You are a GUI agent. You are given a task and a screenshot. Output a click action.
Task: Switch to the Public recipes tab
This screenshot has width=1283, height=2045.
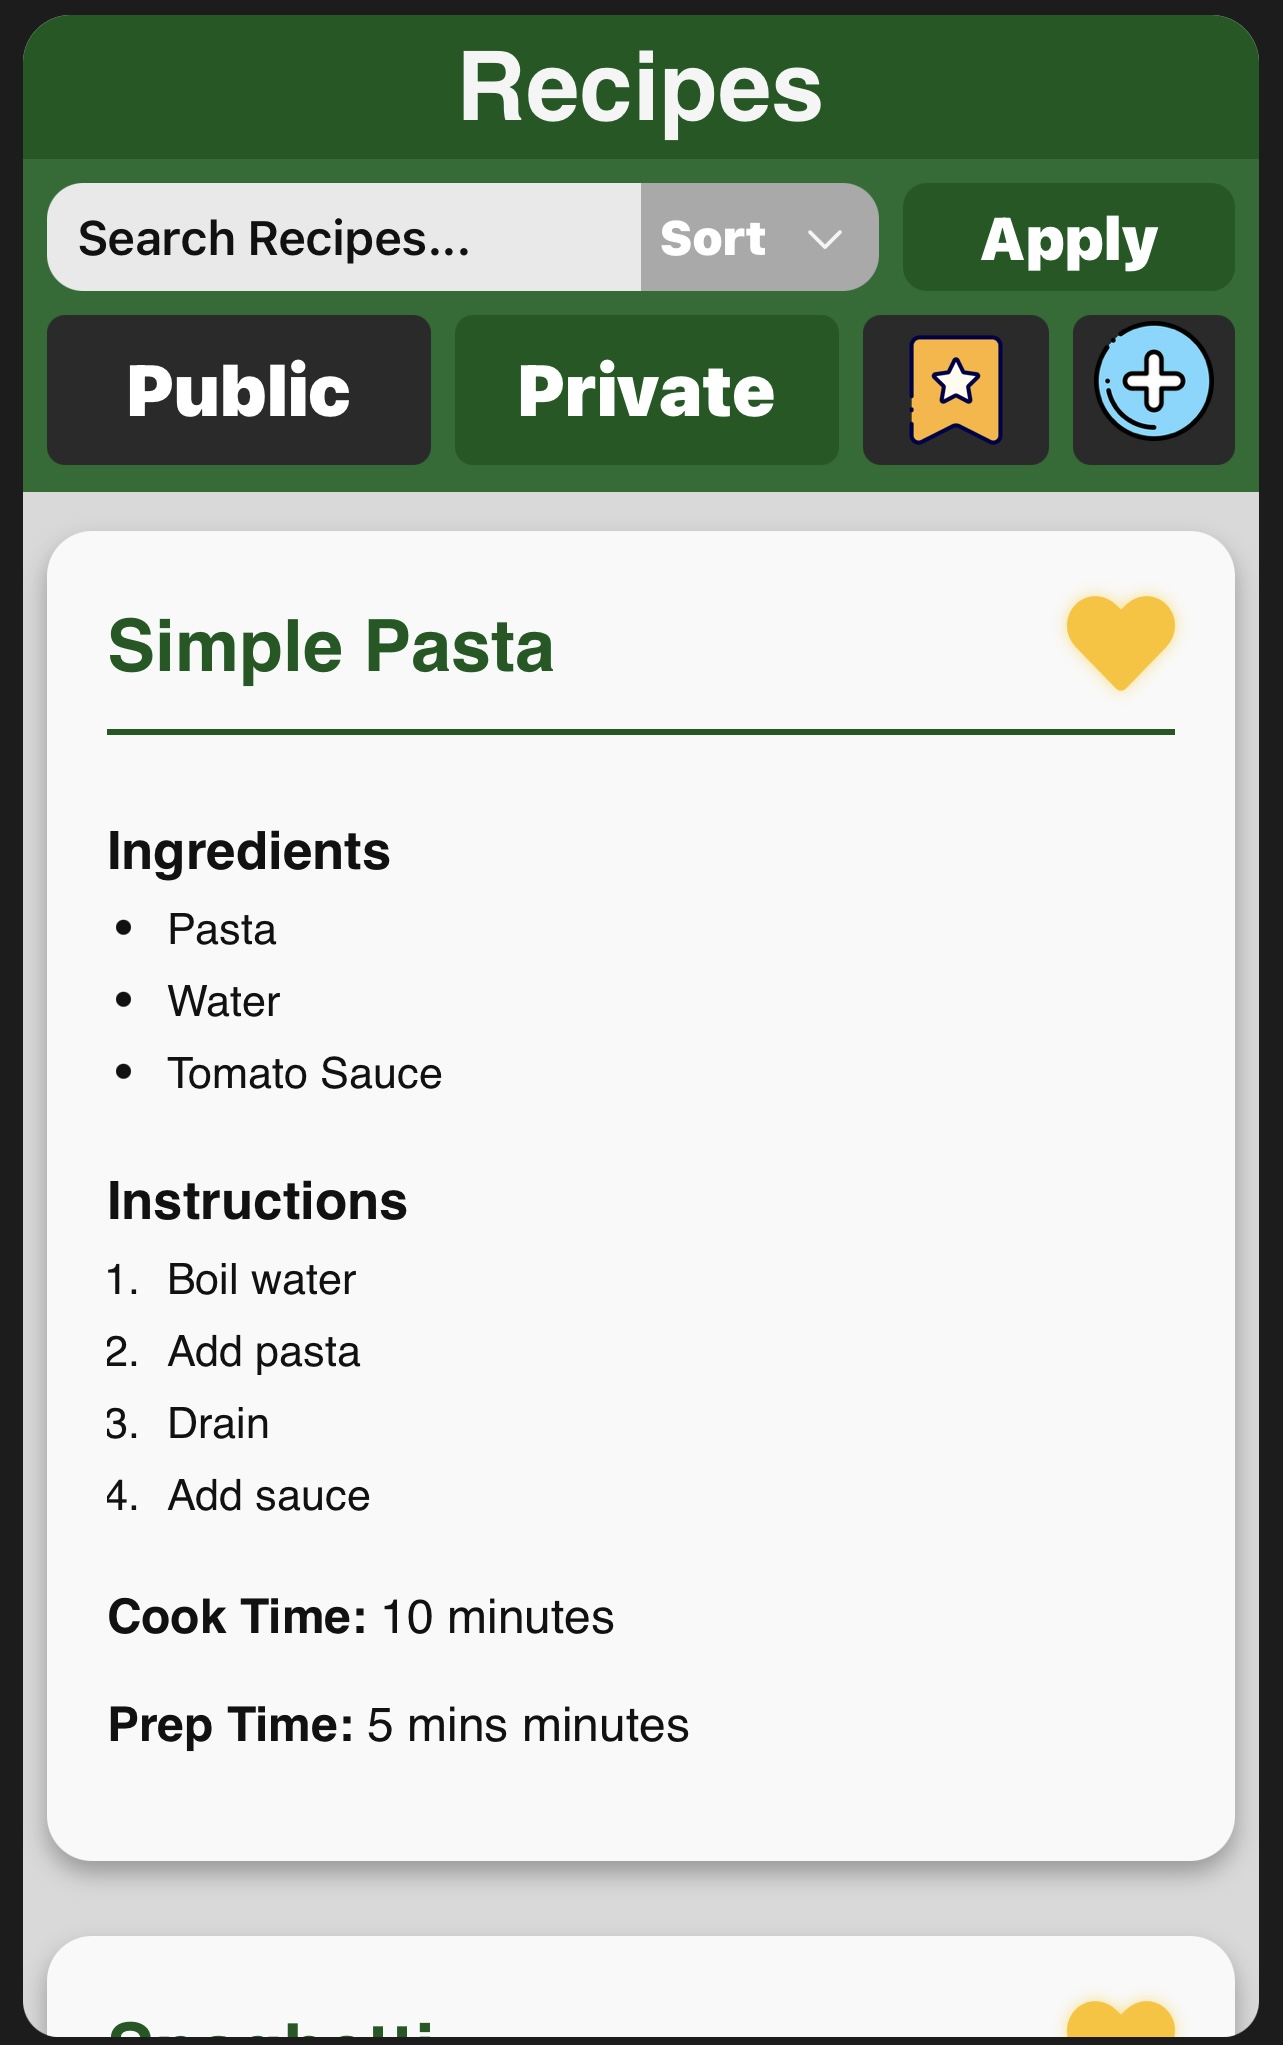[239, 390]
